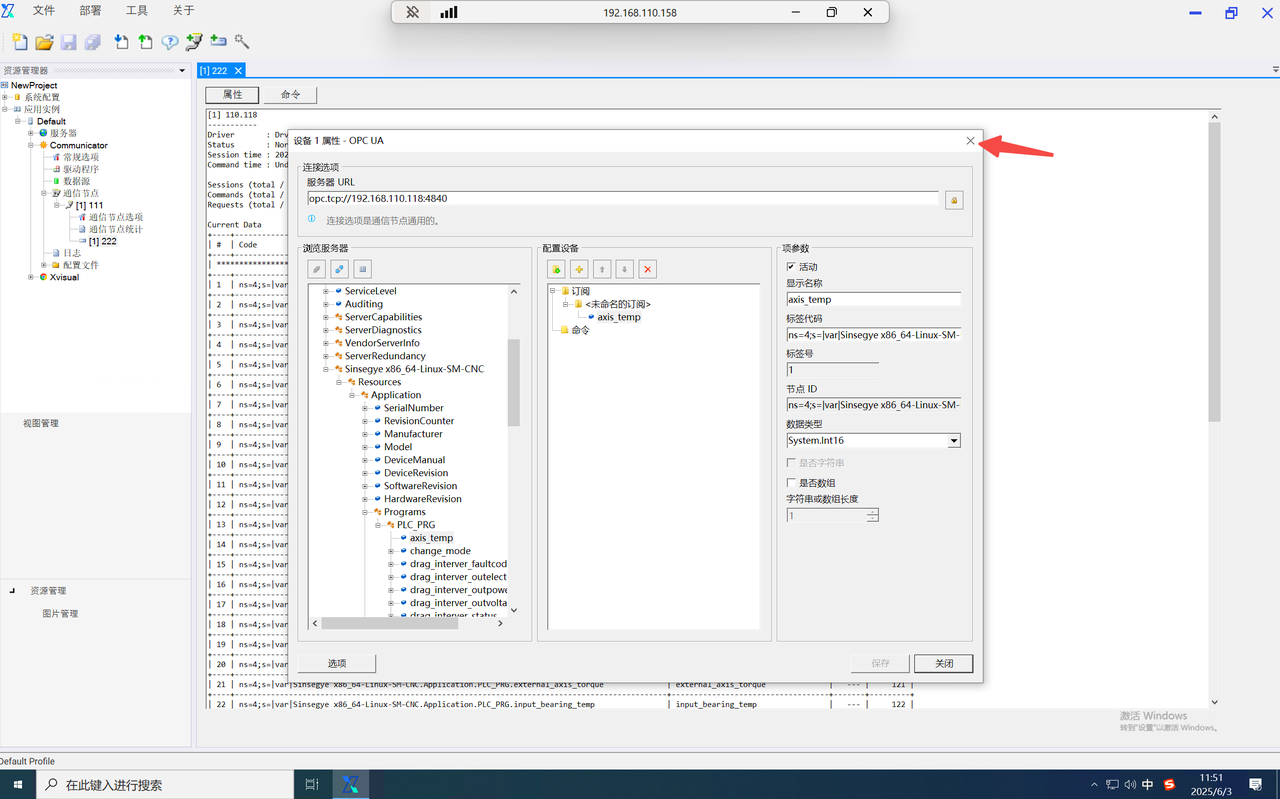1280x799 pixels.
Task: Click the browse server tree vertical scrollbar
Action: pos(514,382)
